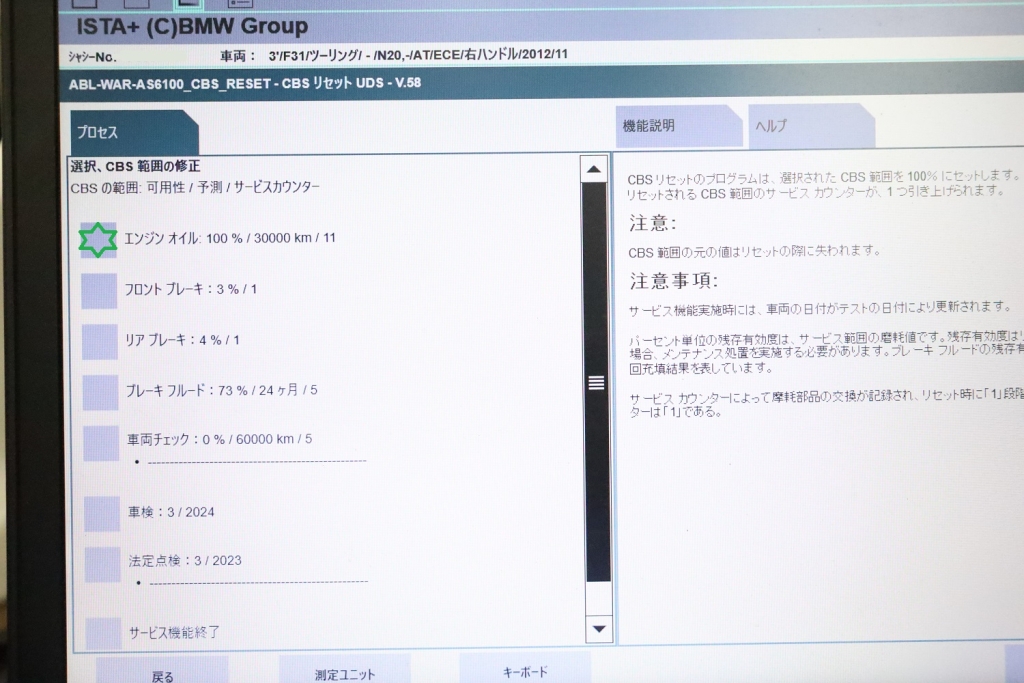Click the ABL-WAR-AS6100_CBS_RESET title bar text

click(x=245, y=84)
